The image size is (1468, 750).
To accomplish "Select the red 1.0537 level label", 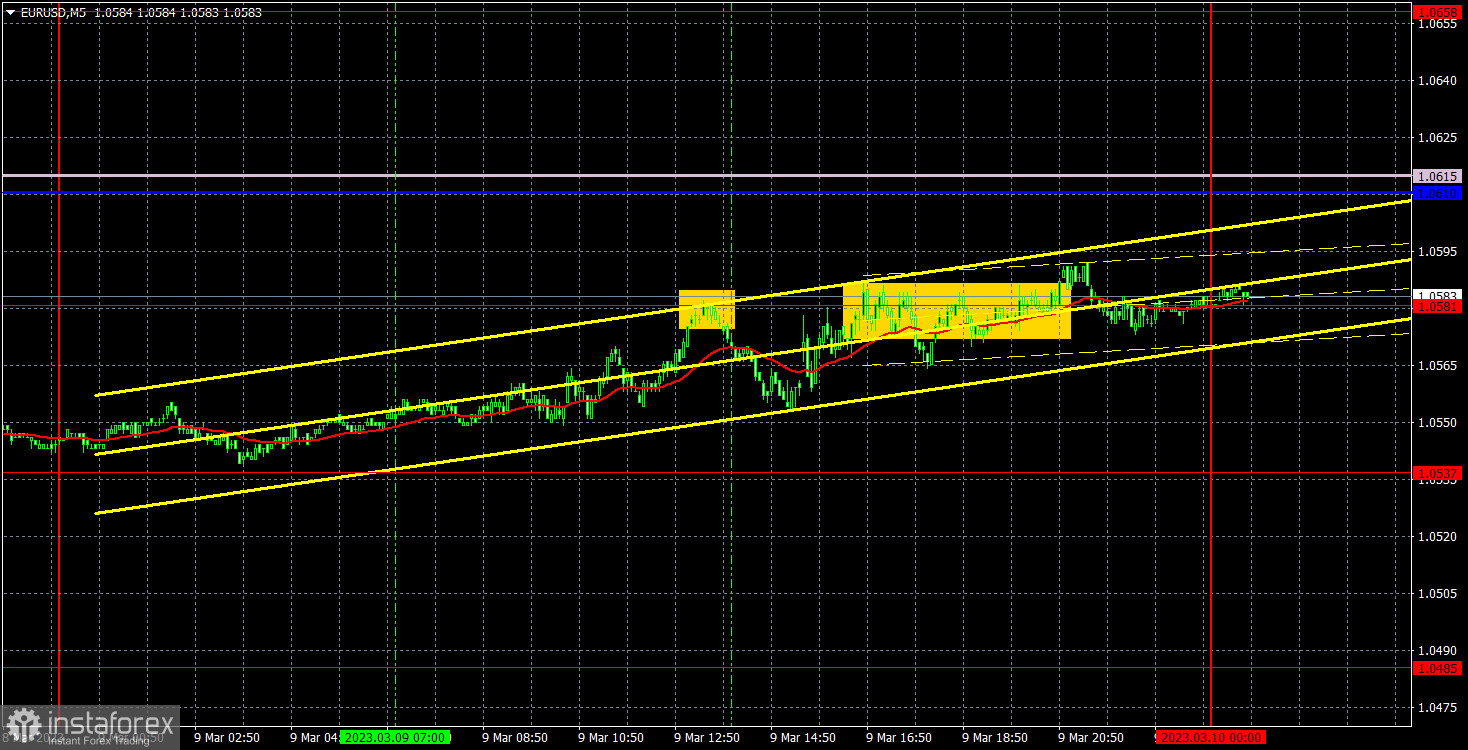I will pyautogui.click(x=1439, y=472).
